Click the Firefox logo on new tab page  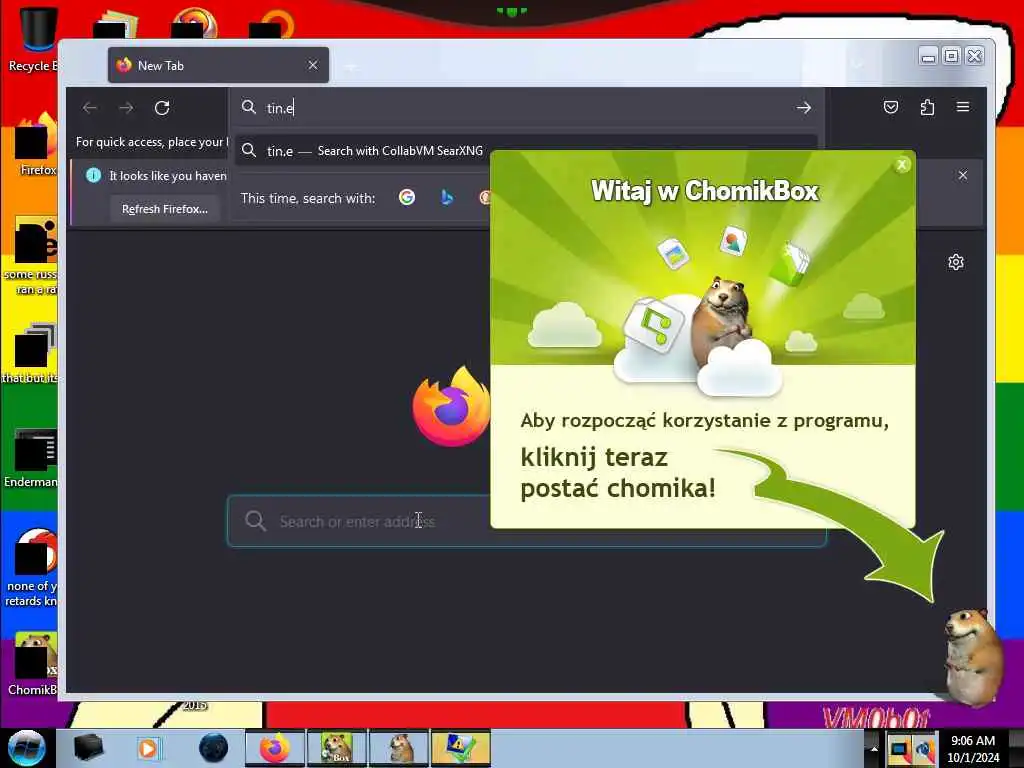pos(451,406)
